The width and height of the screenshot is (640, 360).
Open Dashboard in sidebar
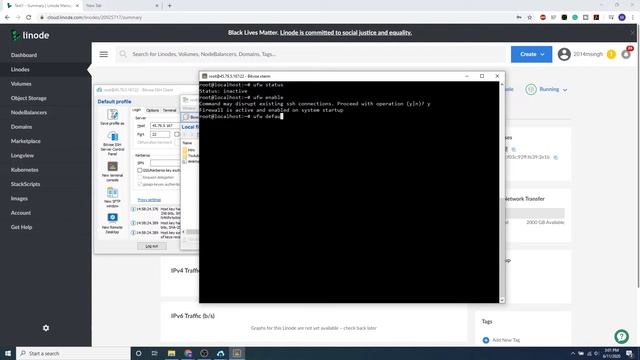click(24, 55)
